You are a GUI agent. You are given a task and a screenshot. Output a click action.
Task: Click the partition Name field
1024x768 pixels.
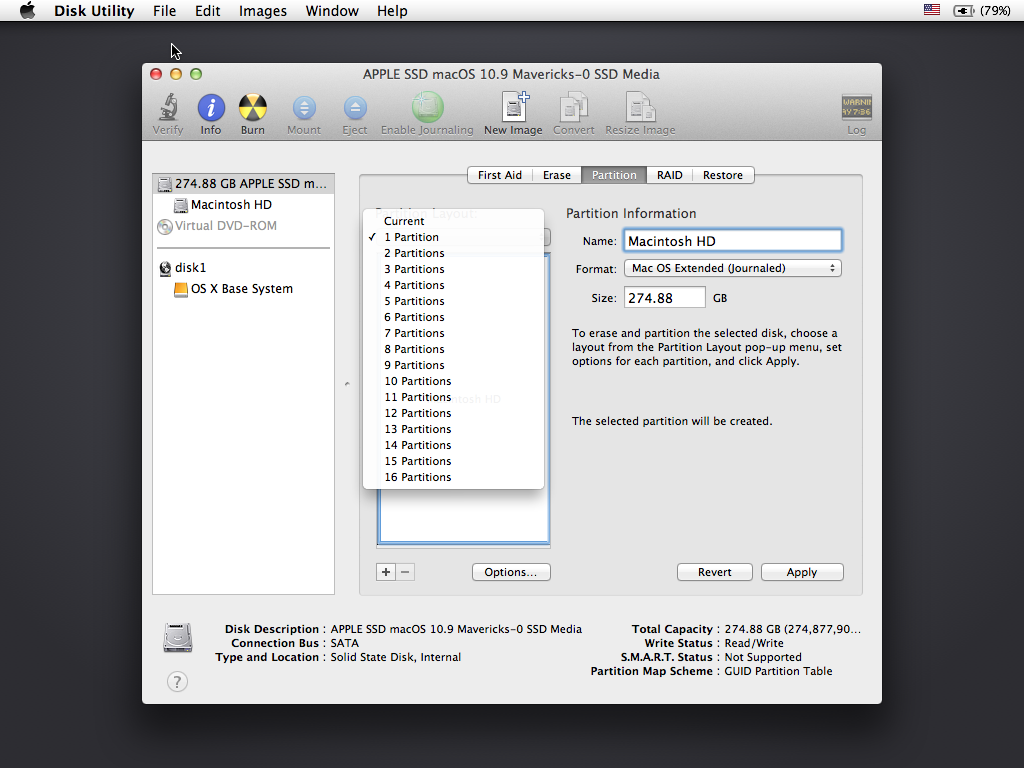tap(733, 241)
